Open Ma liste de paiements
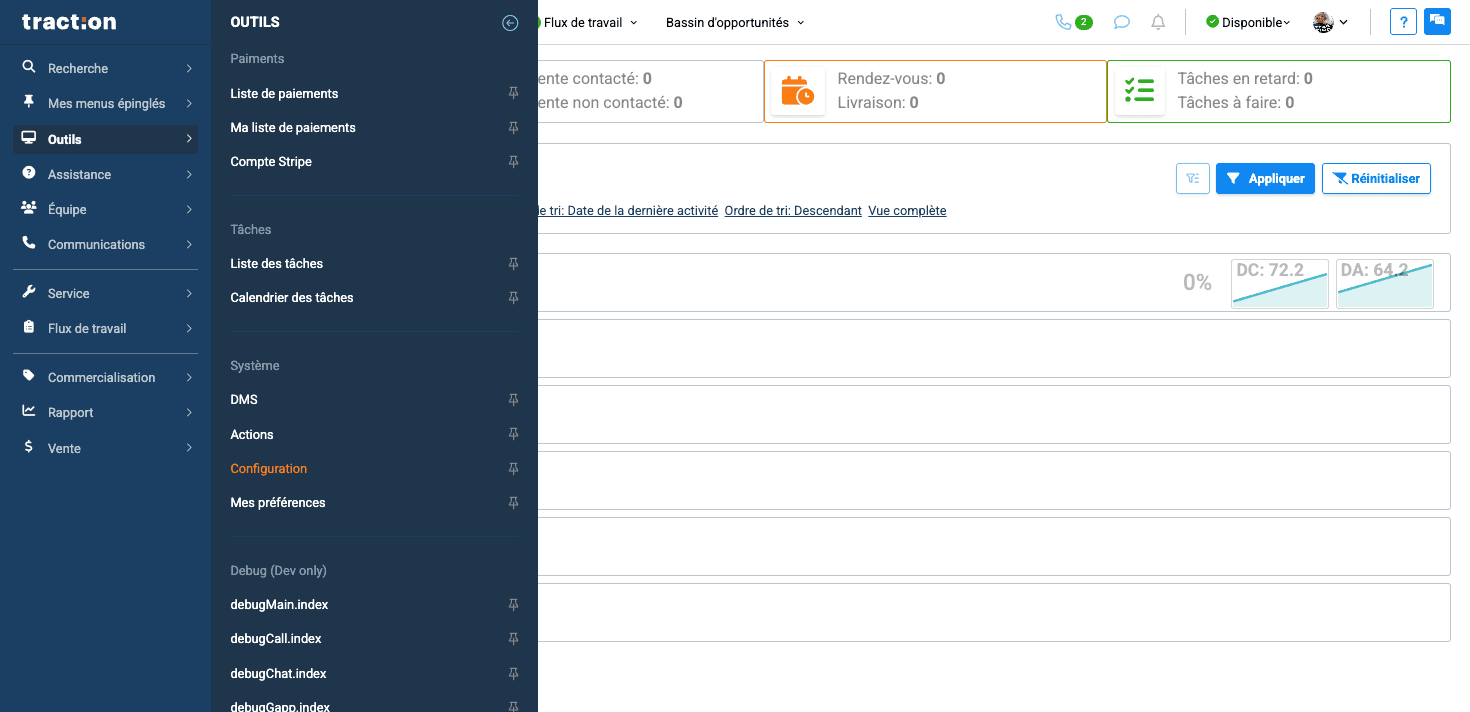The image size is (1470, 712). coord(293,127)
